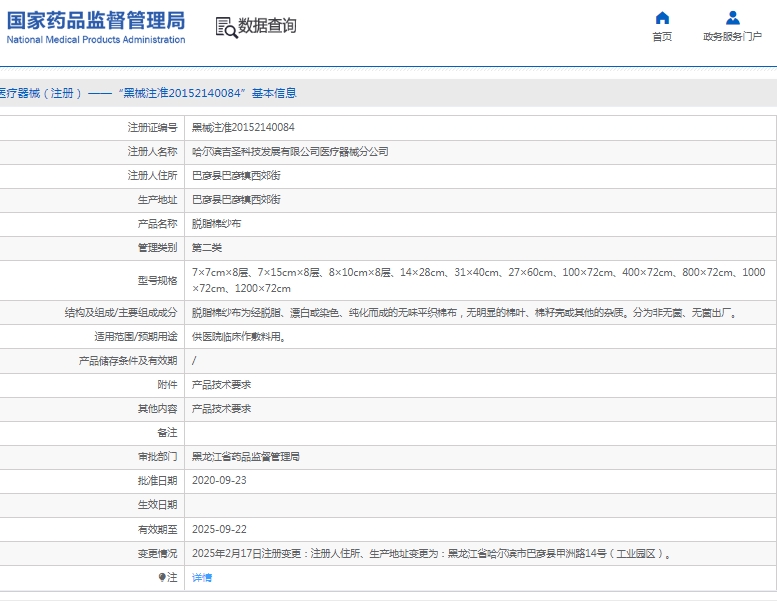Click the 国家药品监督管理局 logo
The height and width of the screenshot is (601, 777).
click(96, 21)
